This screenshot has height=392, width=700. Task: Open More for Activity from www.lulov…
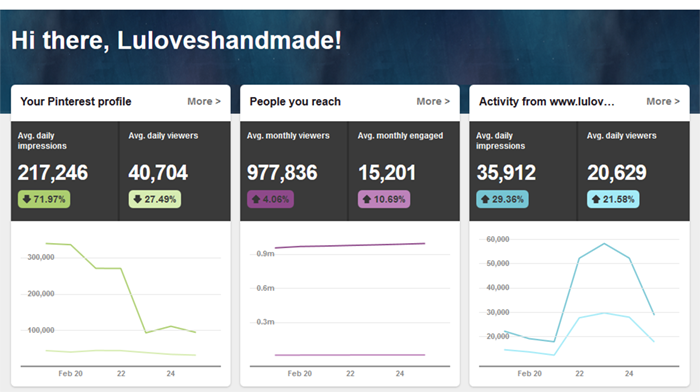click(663, 101)
